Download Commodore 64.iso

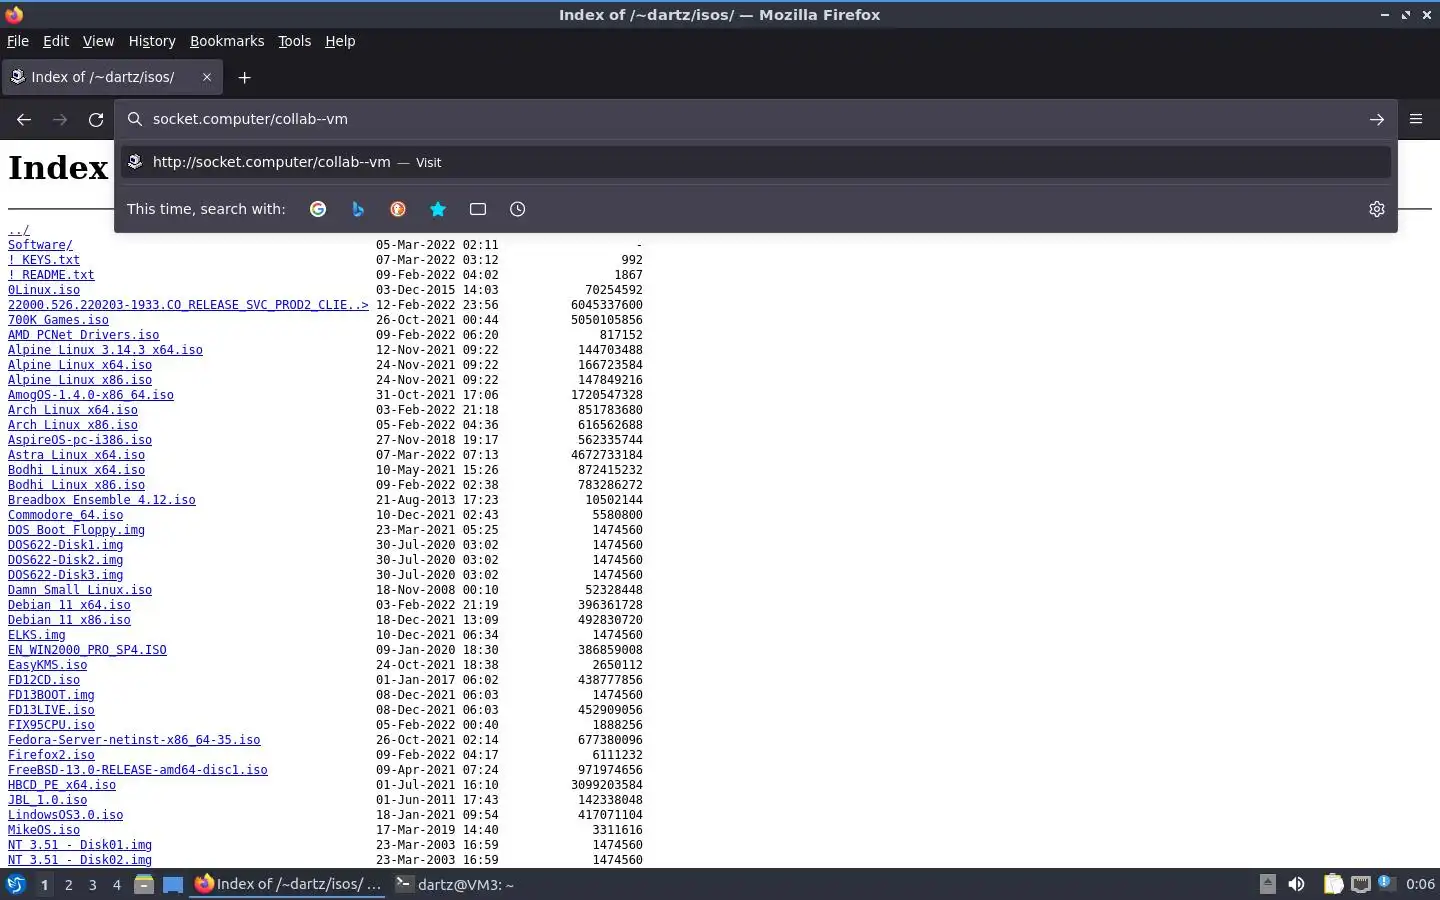pos(66,515)
